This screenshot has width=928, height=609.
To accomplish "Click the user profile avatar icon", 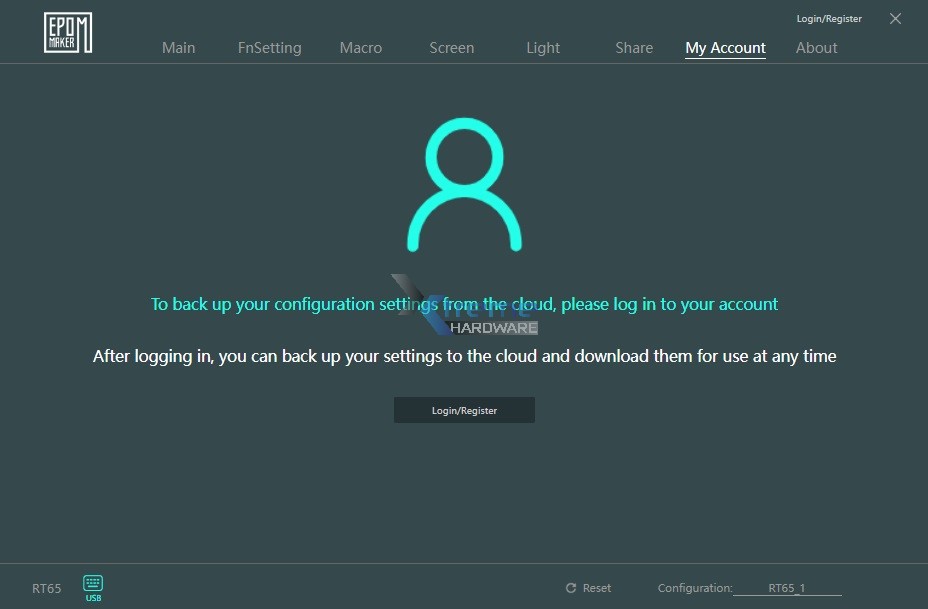I will point(464,185).
